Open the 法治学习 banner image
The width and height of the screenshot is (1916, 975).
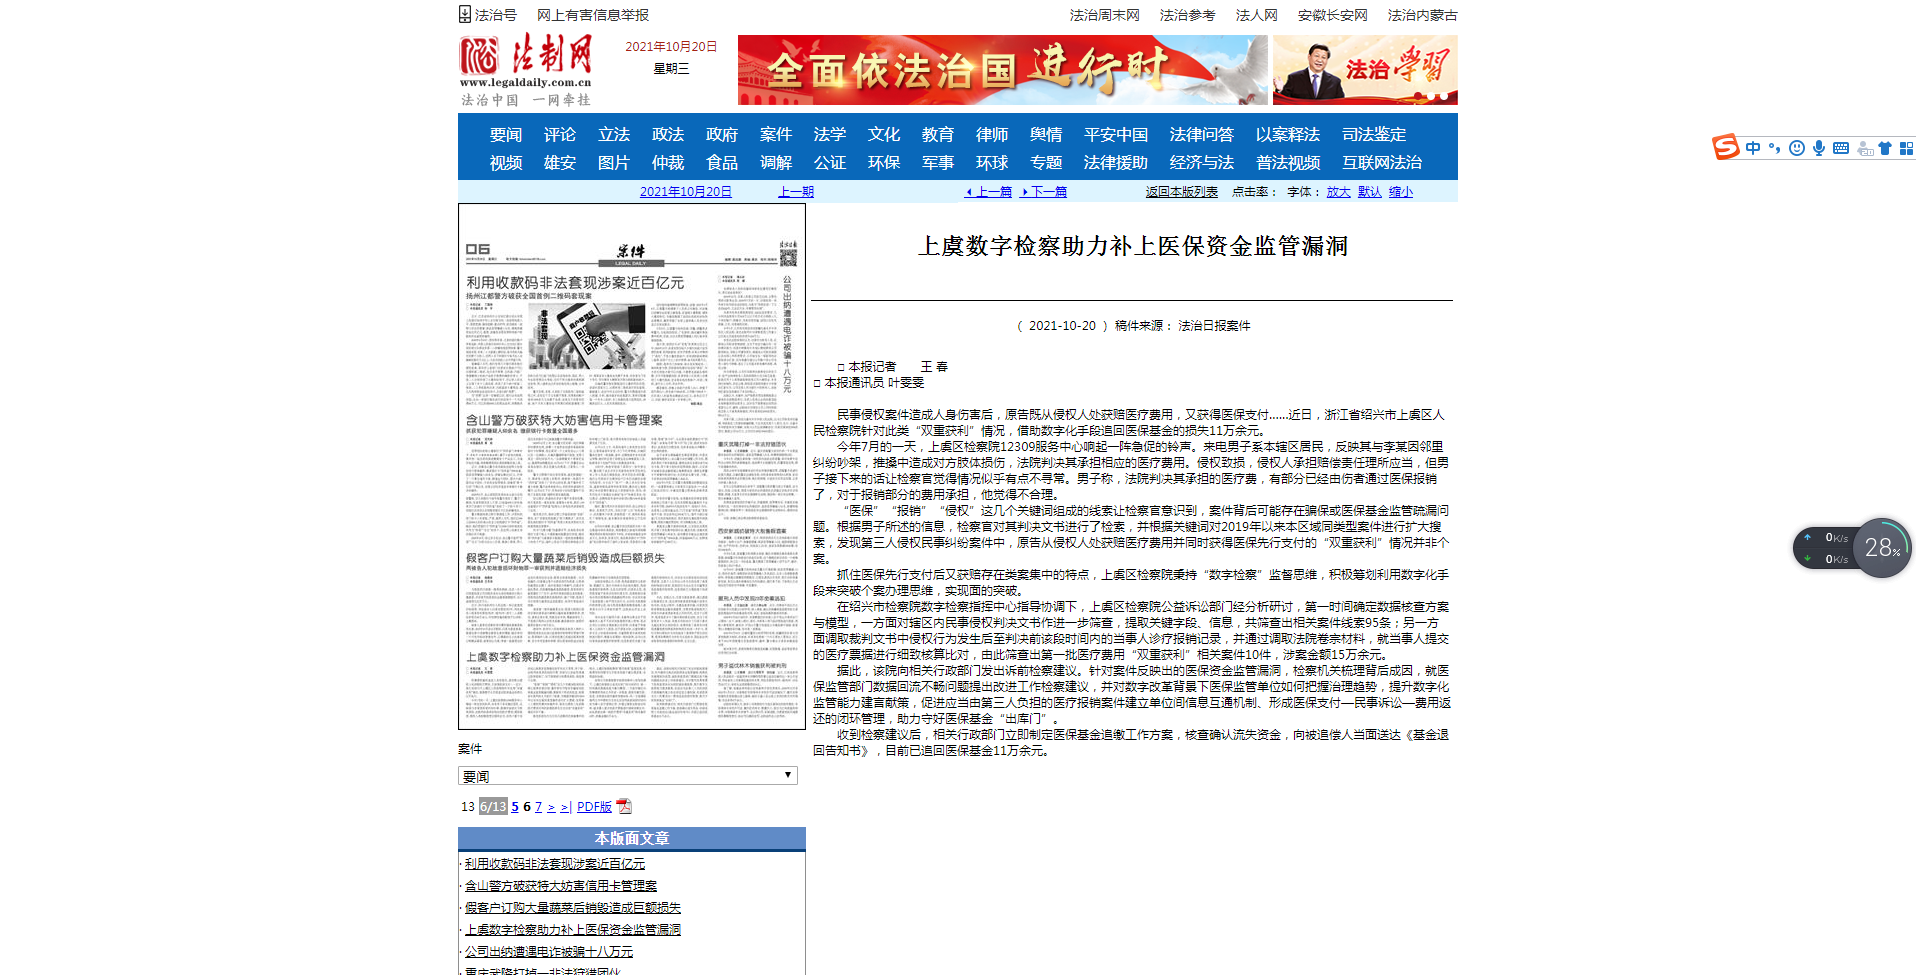click(x=1365, y=70)
